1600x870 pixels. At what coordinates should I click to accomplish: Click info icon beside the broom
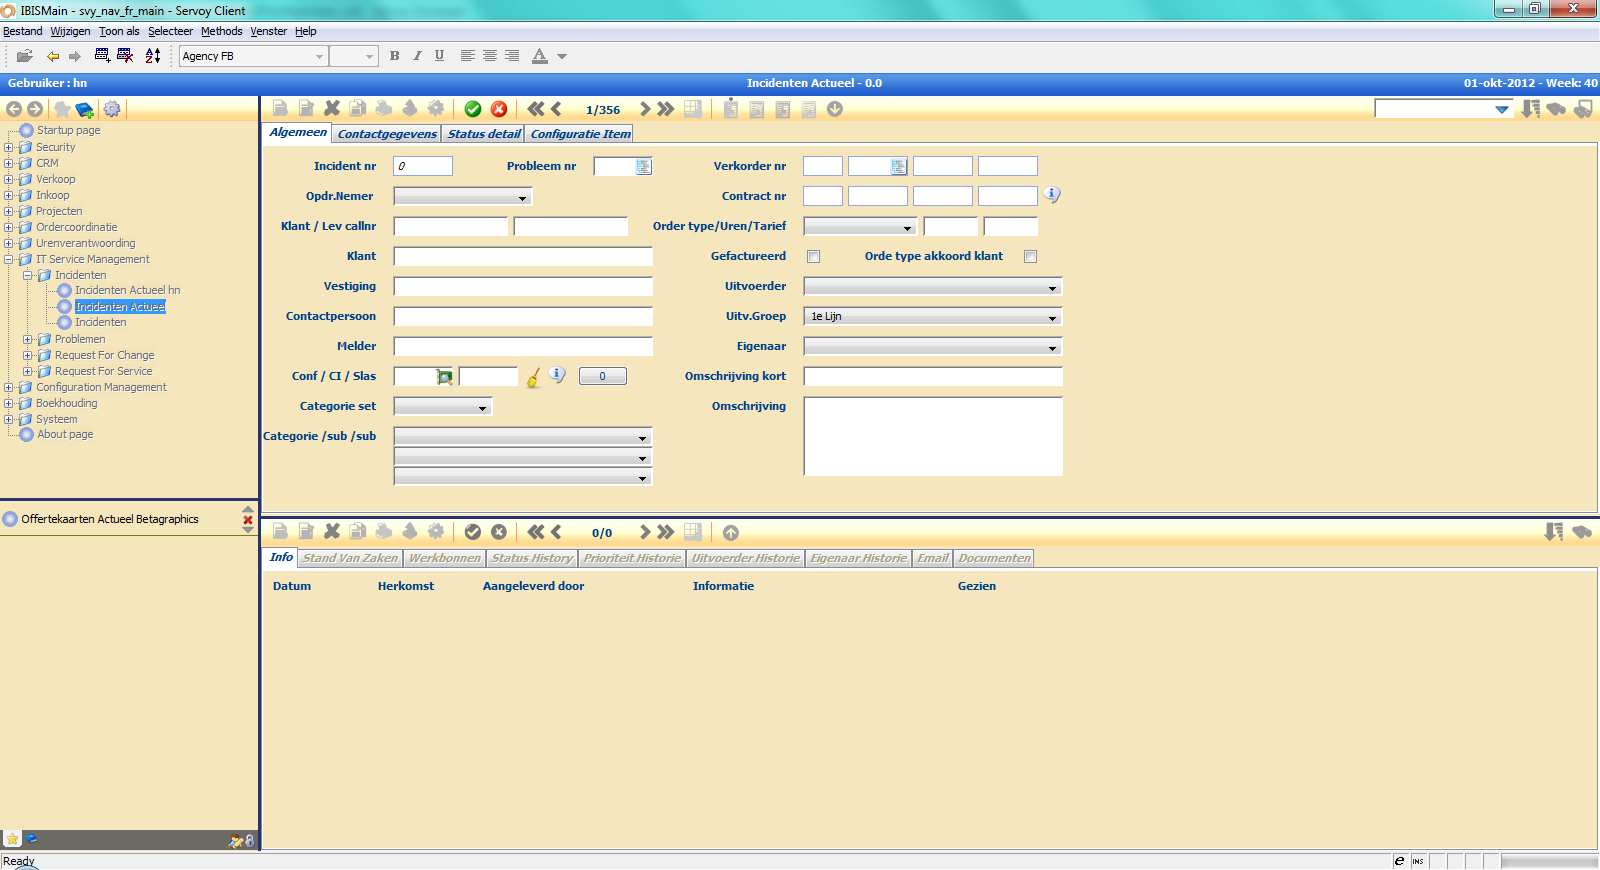pos(557,375)
